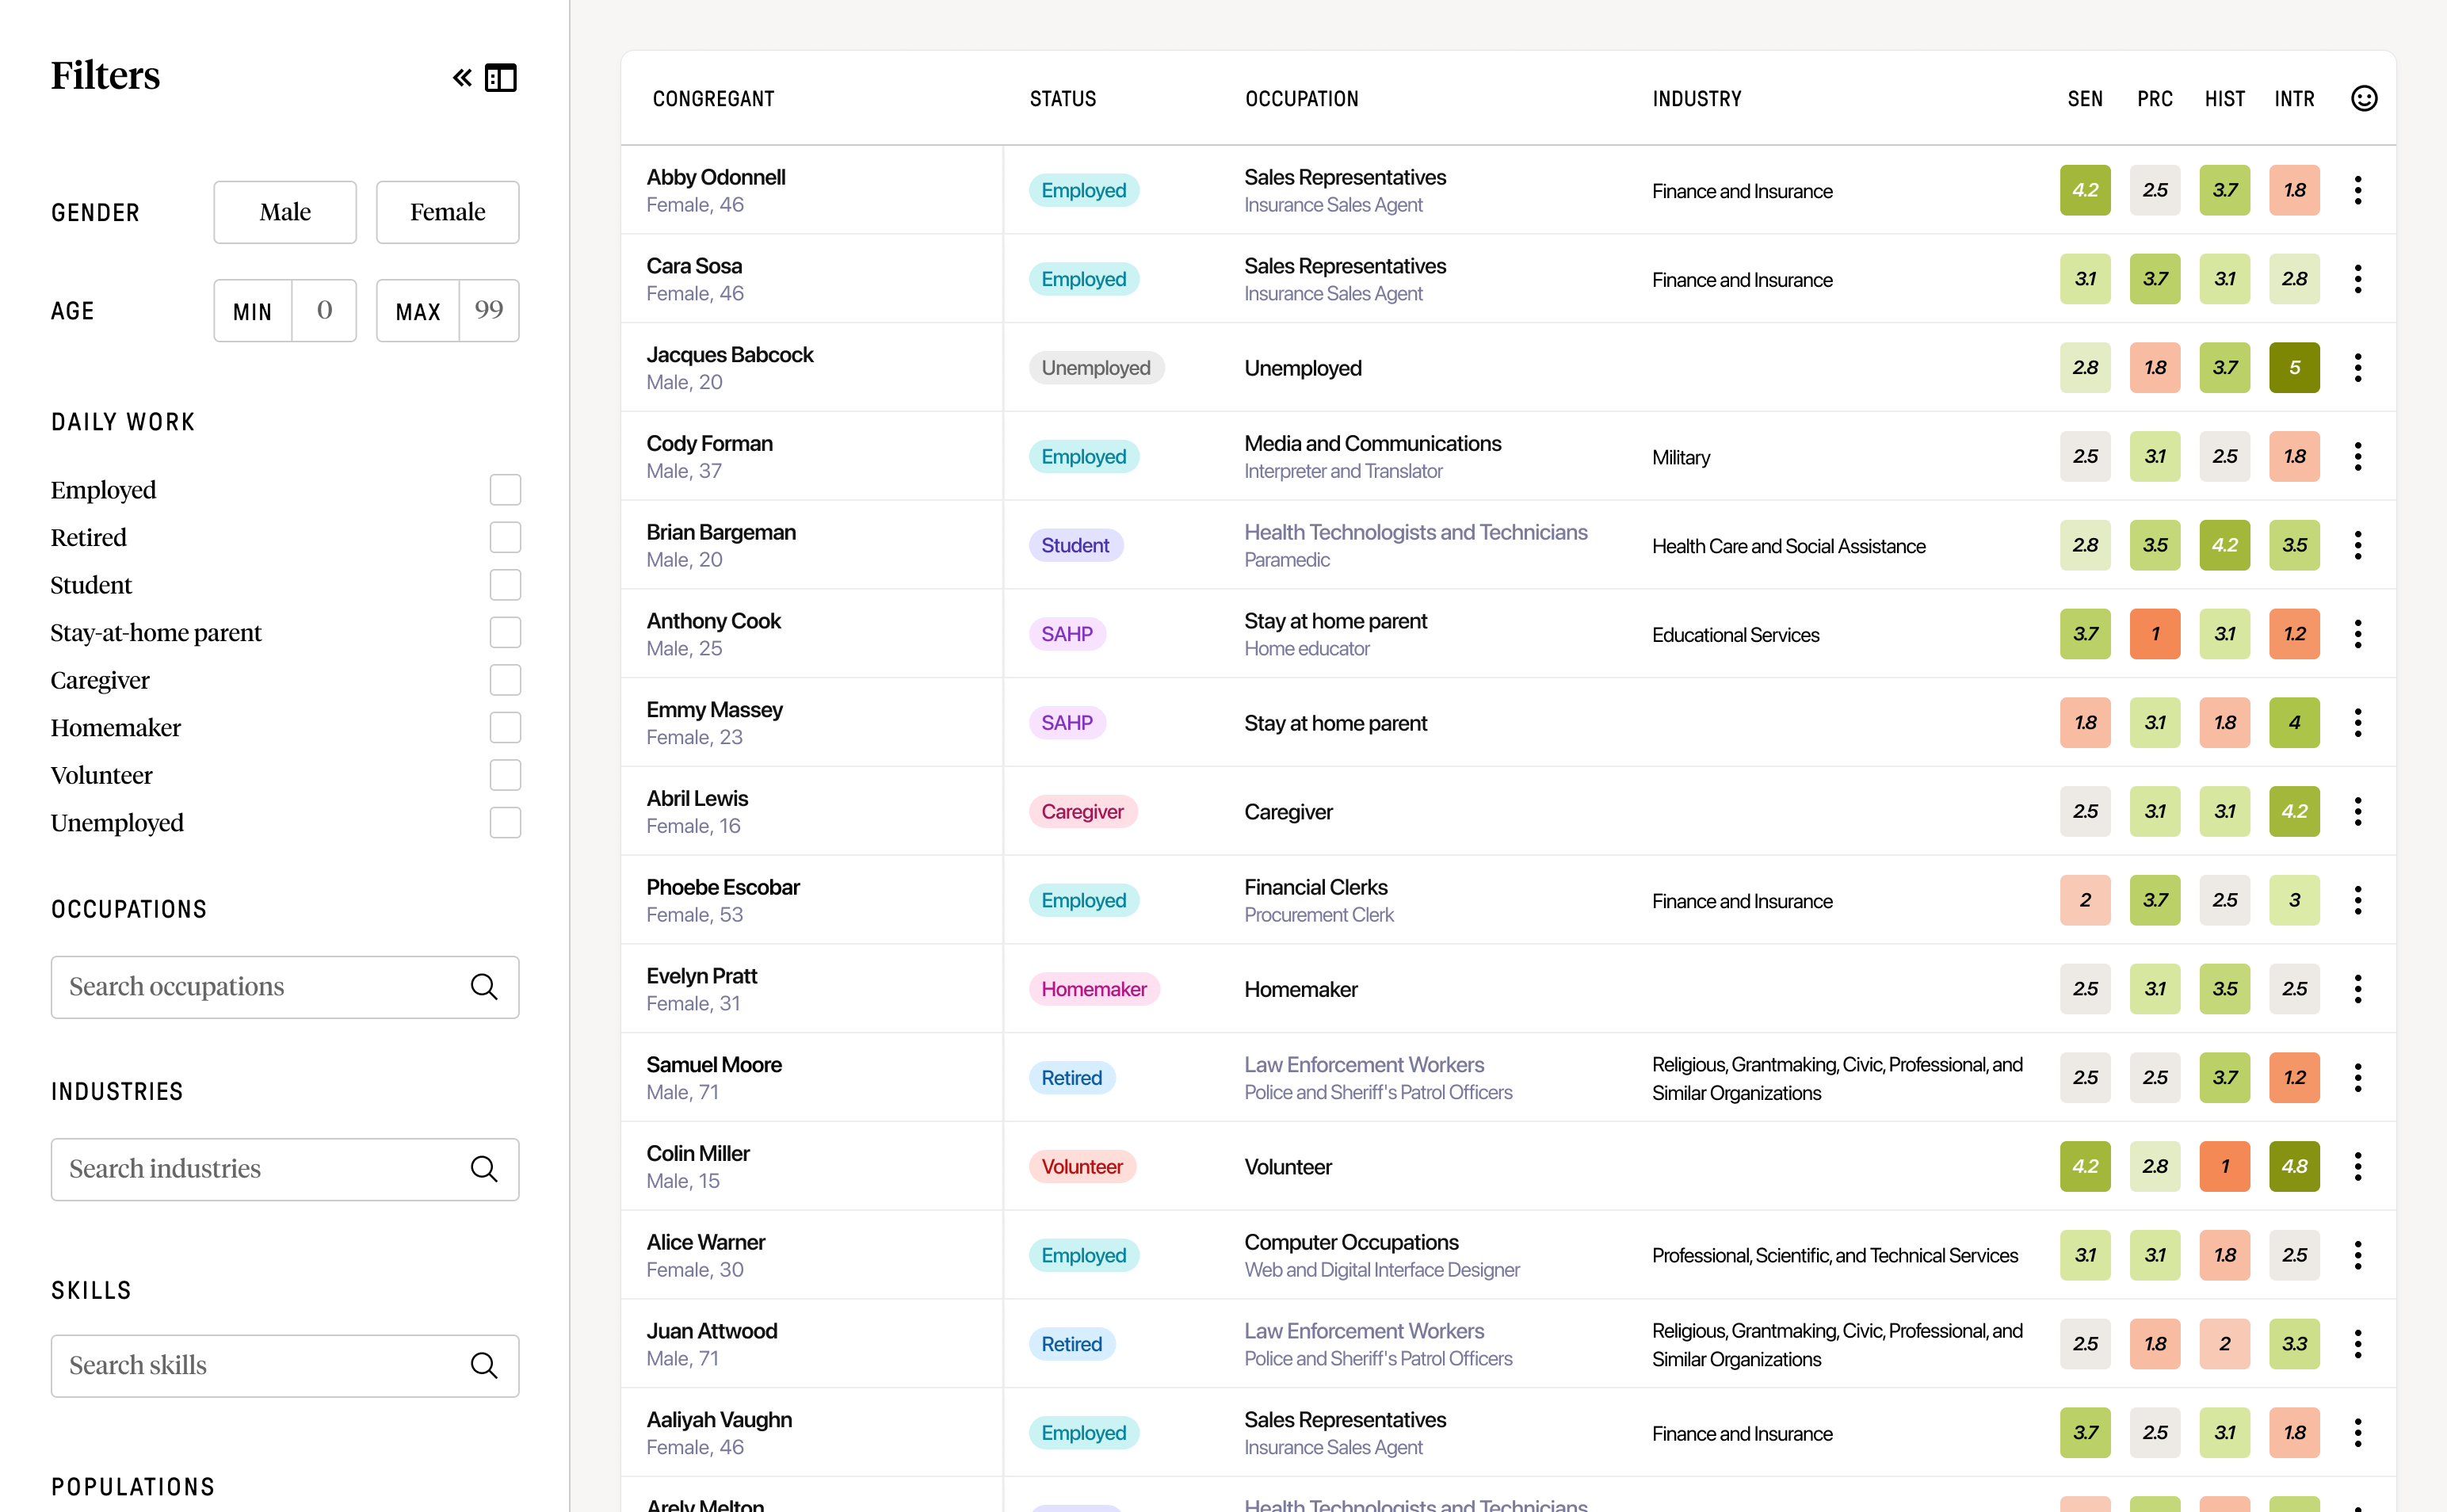Sort by STATUS column header
The width and height of the screenshot is (2447, 1512).
(1063, 99)
